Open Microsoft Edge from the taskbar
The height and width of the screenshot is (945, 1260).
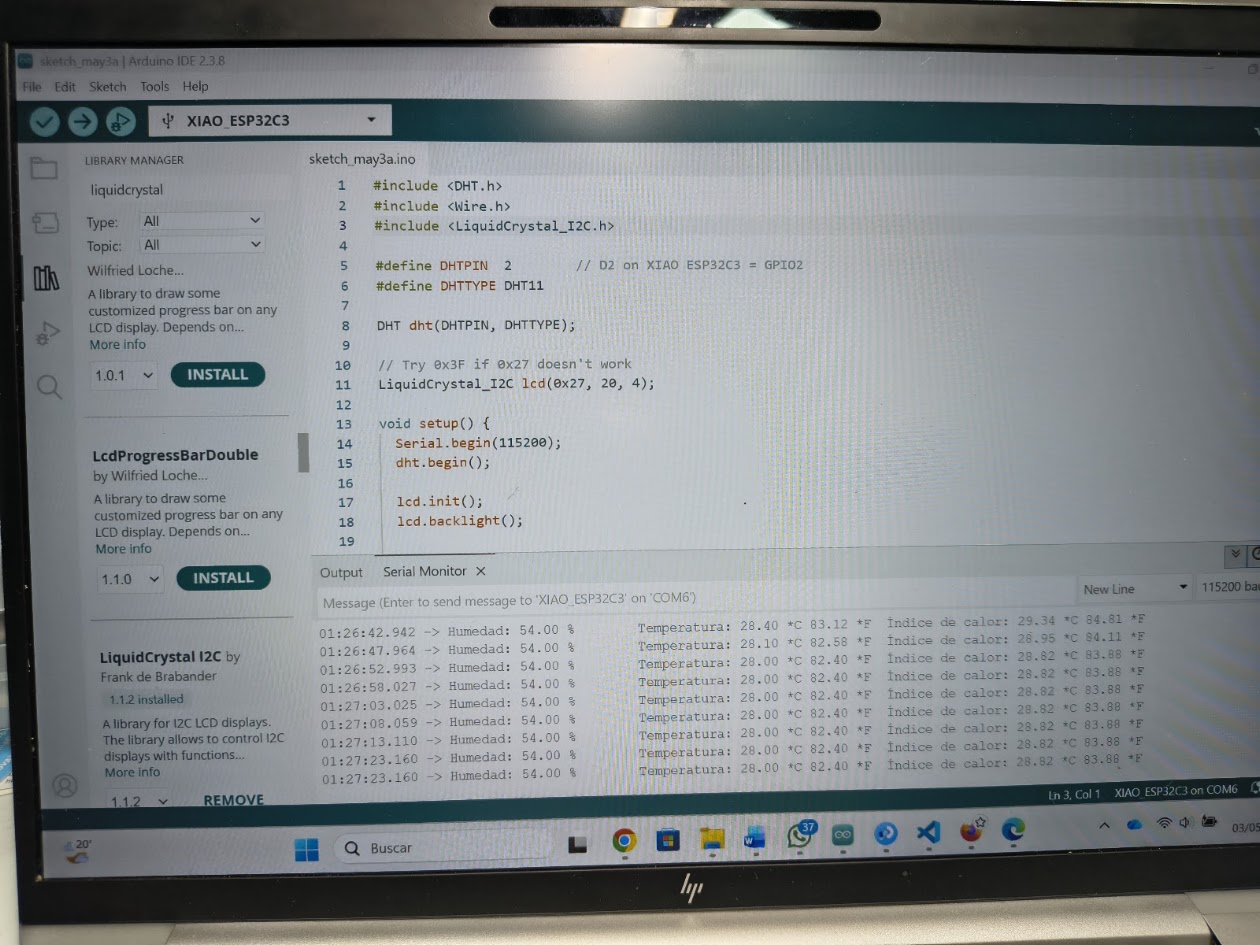click(1013, 829)
